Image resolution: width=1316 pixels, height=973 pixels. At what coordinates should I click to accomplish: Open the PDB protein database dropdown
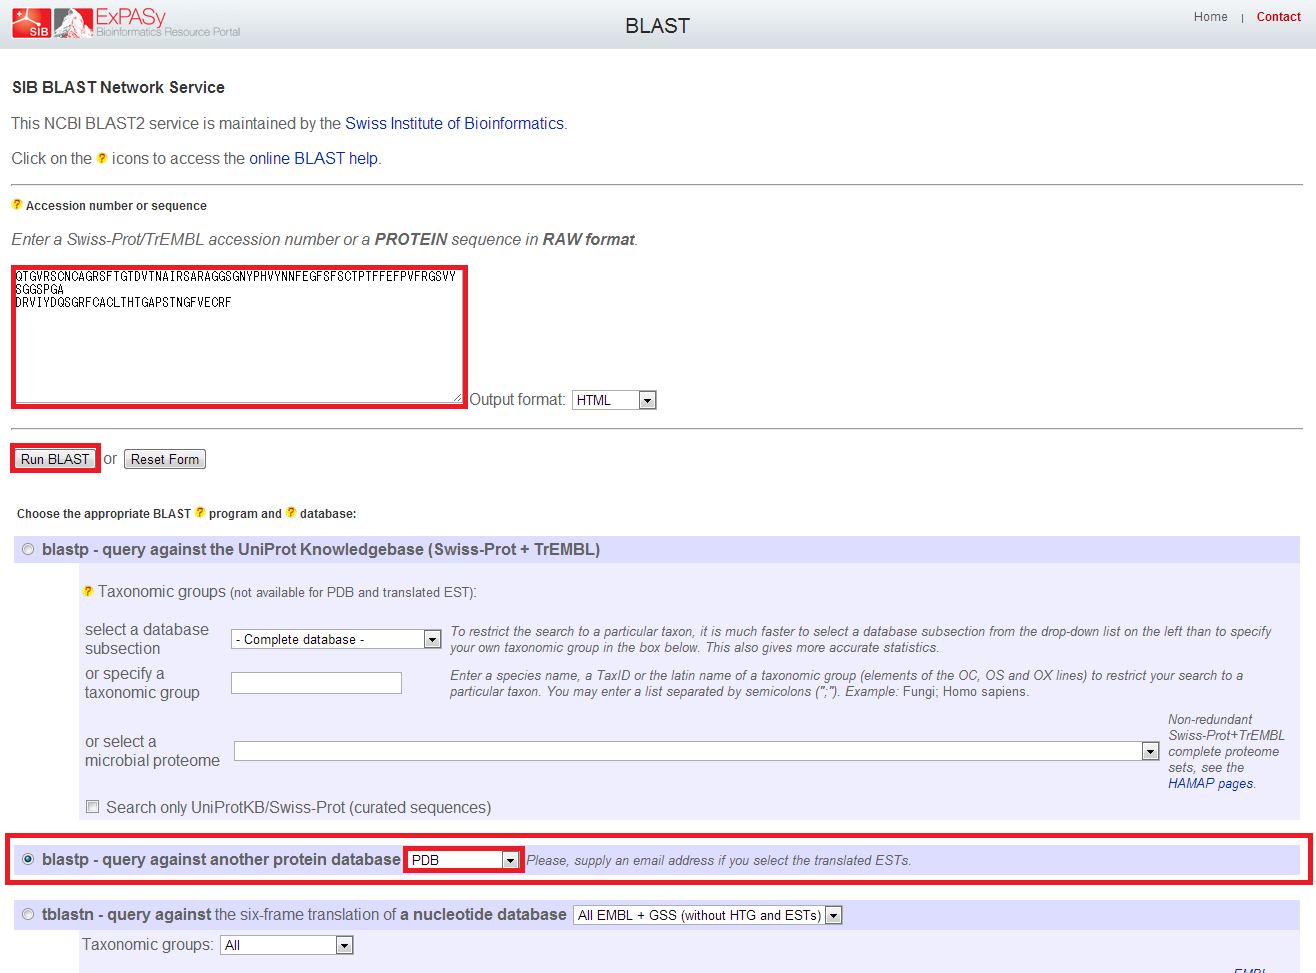pyautogui.click(x=464, y=860)
